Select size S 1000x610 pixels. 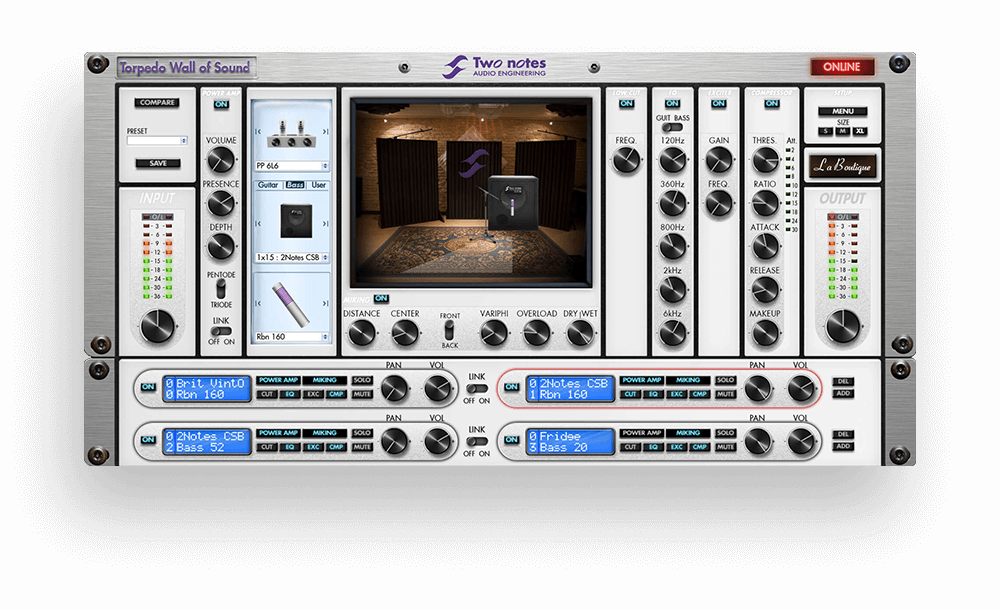(825, 131)
